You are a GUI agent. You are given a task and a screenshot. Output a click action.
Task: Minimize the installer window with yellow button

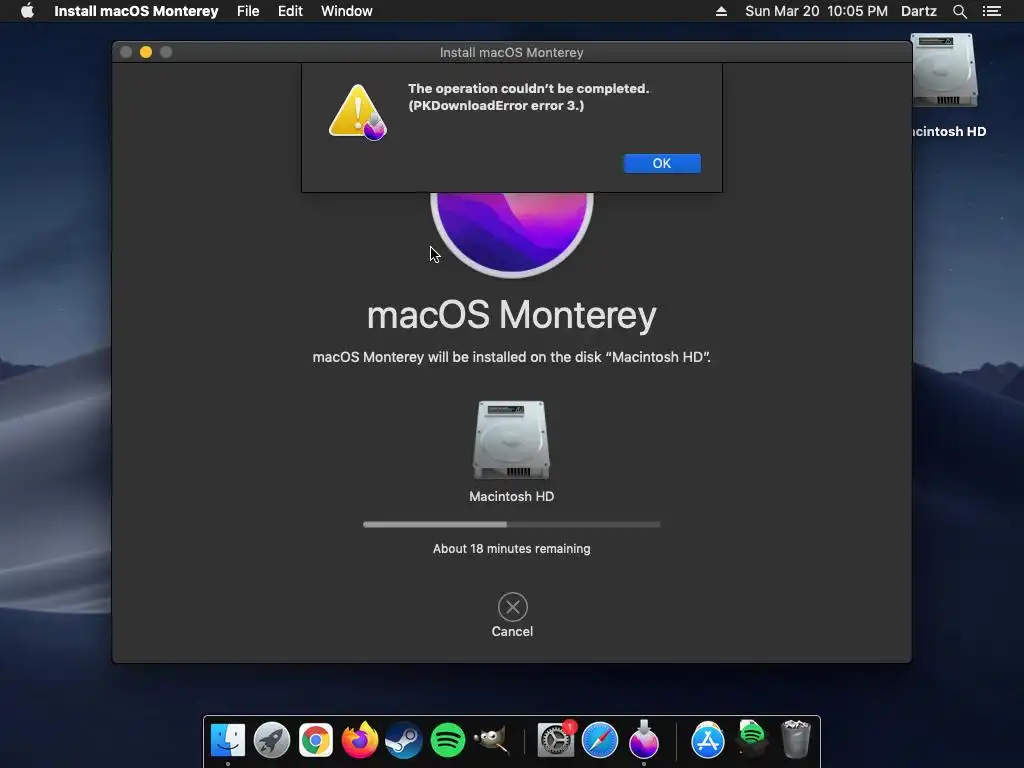[x=146, y=52]
